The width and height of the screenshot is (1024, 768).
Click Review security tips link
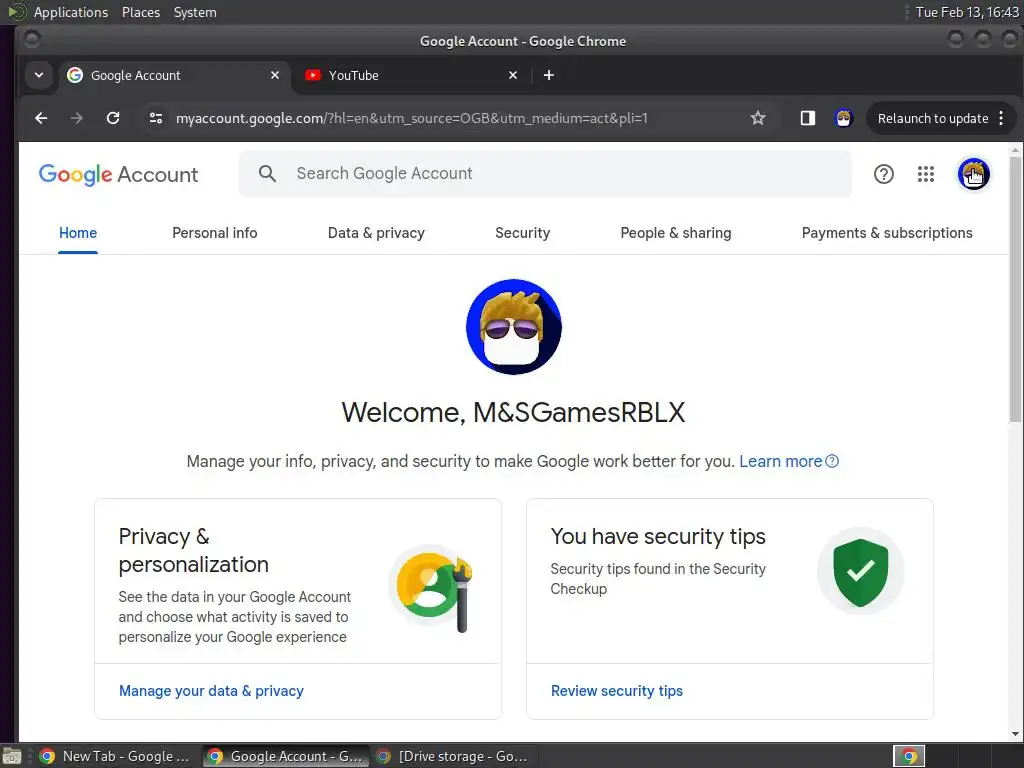pos(616,691)
